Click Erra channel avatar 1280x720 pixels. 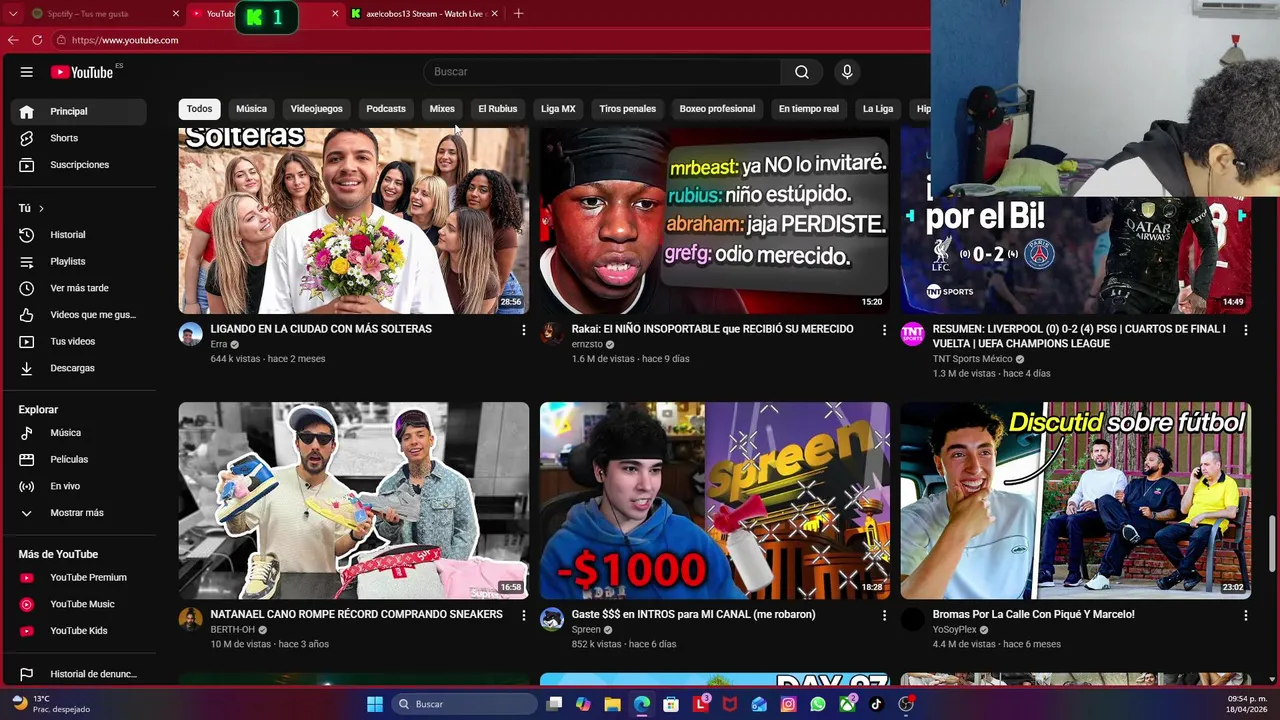click(190, 334)
